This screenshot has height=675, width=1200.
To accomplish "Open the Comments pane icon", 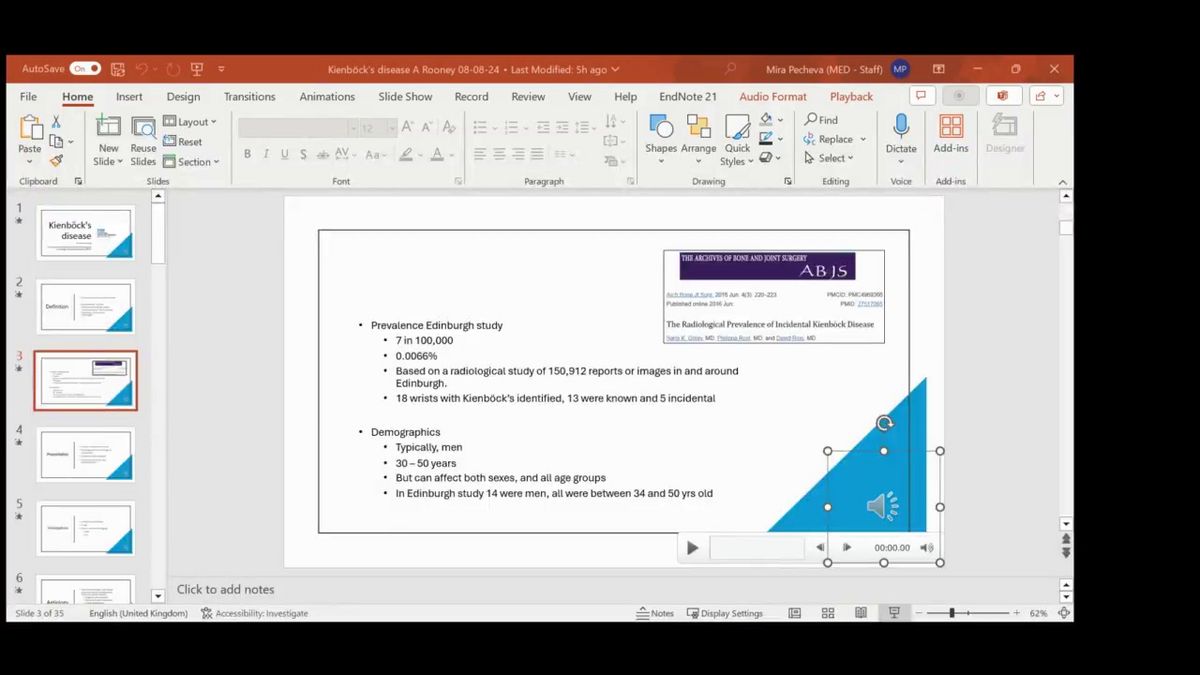I will click(922, 96).
